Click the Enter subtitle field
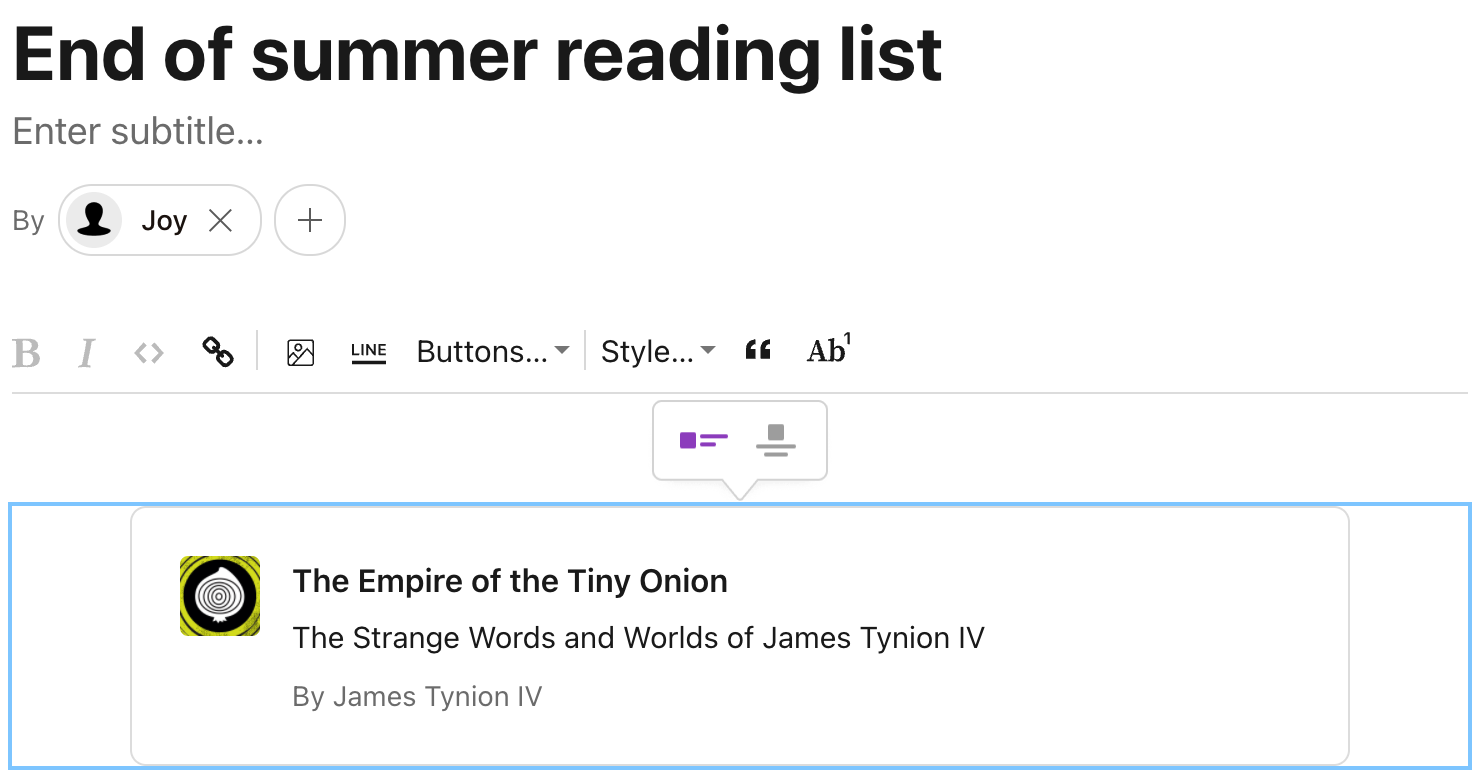1482x782 pixels. click(138, 131)
